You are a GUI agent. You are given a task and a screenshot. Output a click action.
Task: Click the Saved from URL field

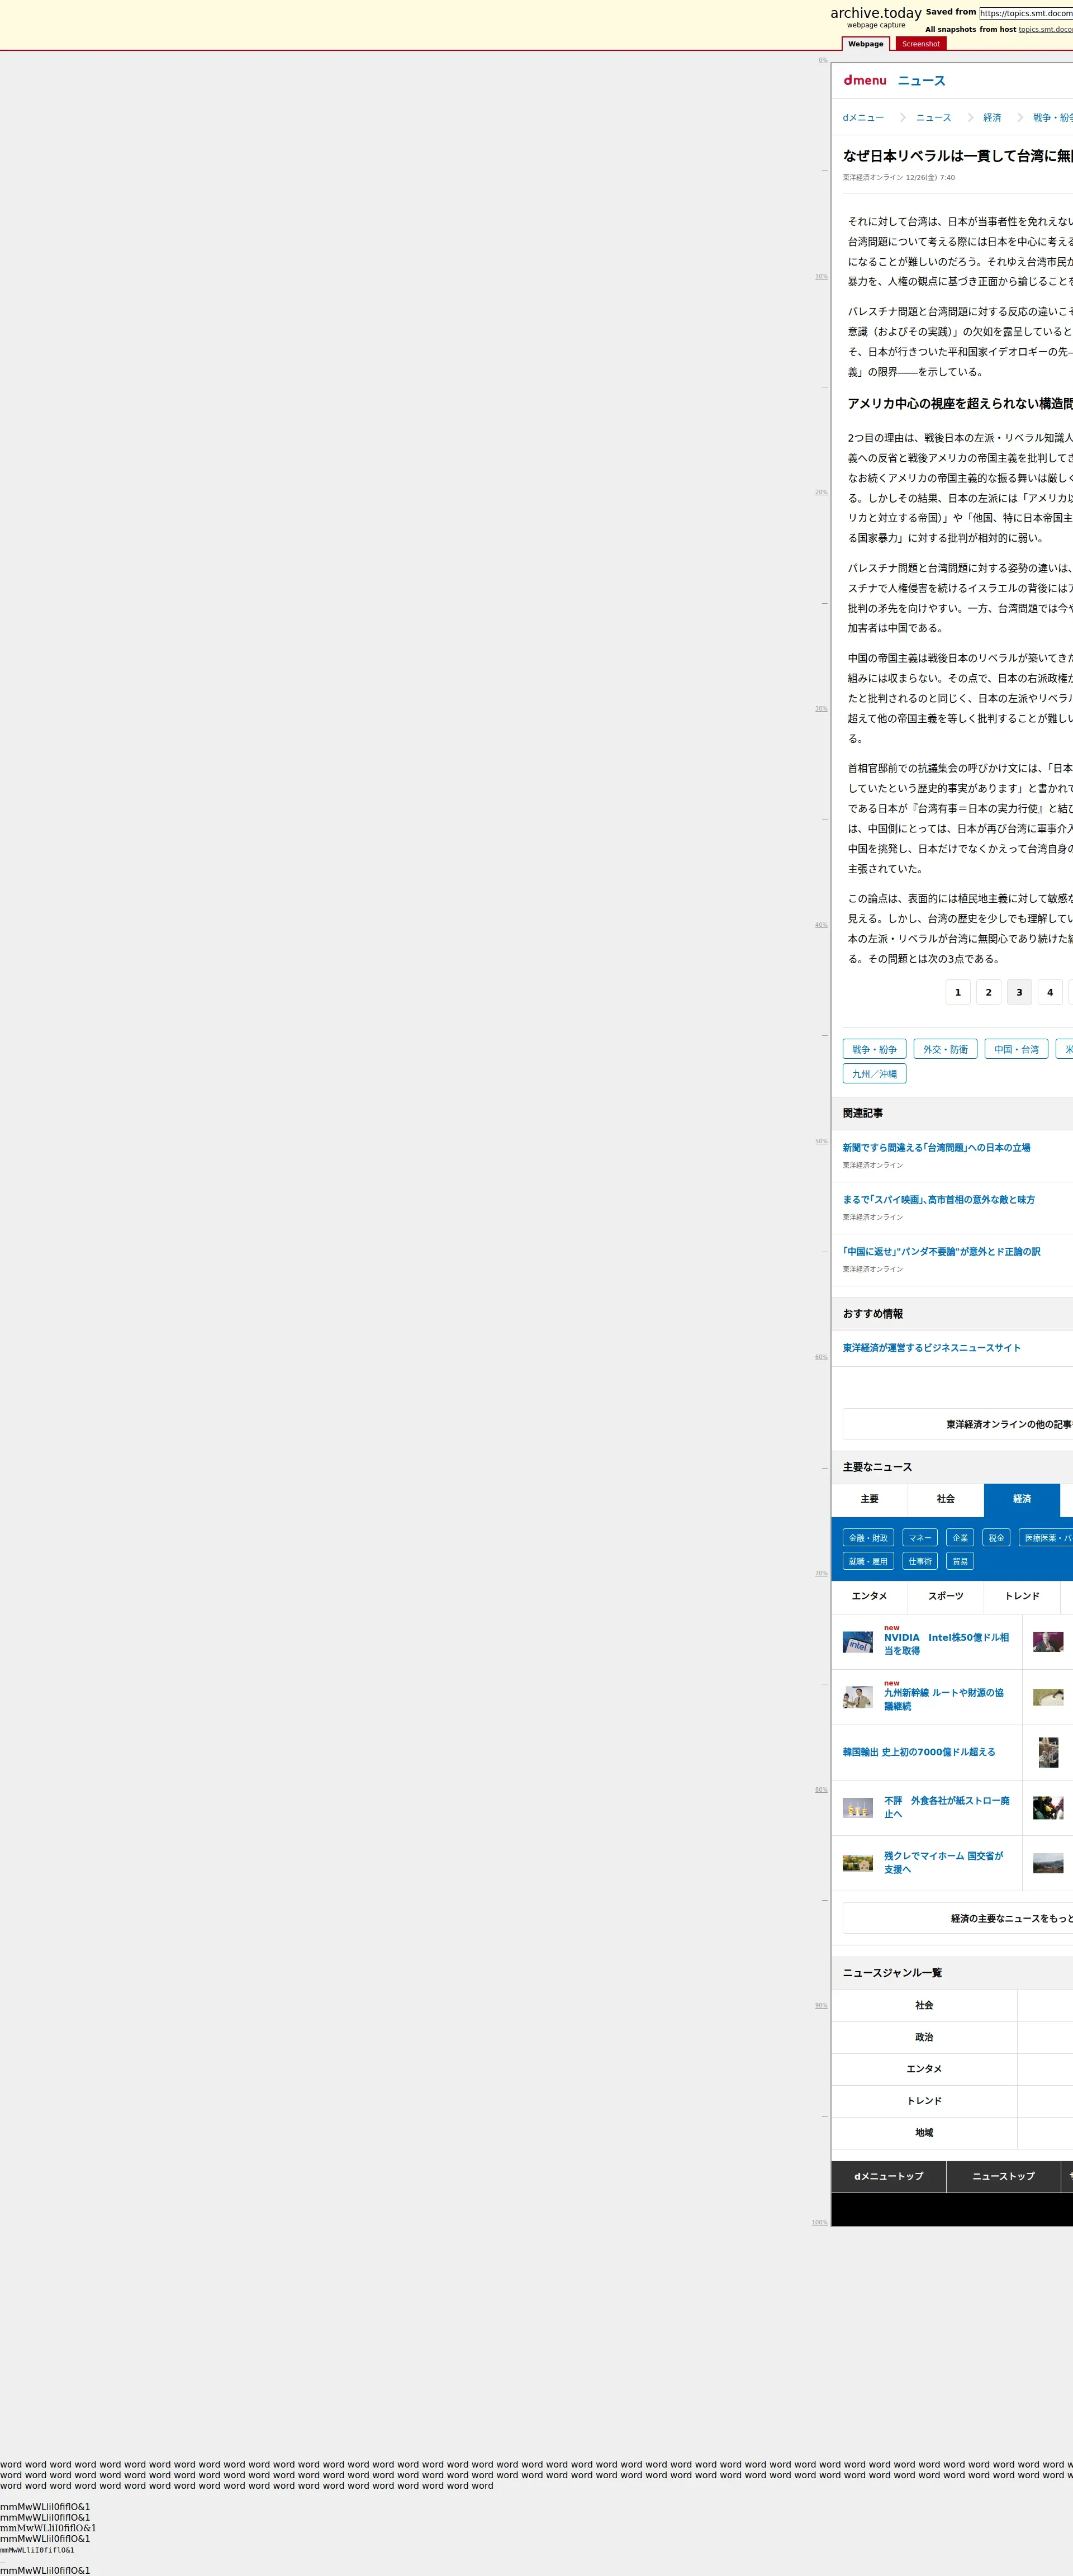pos(1025,13)
